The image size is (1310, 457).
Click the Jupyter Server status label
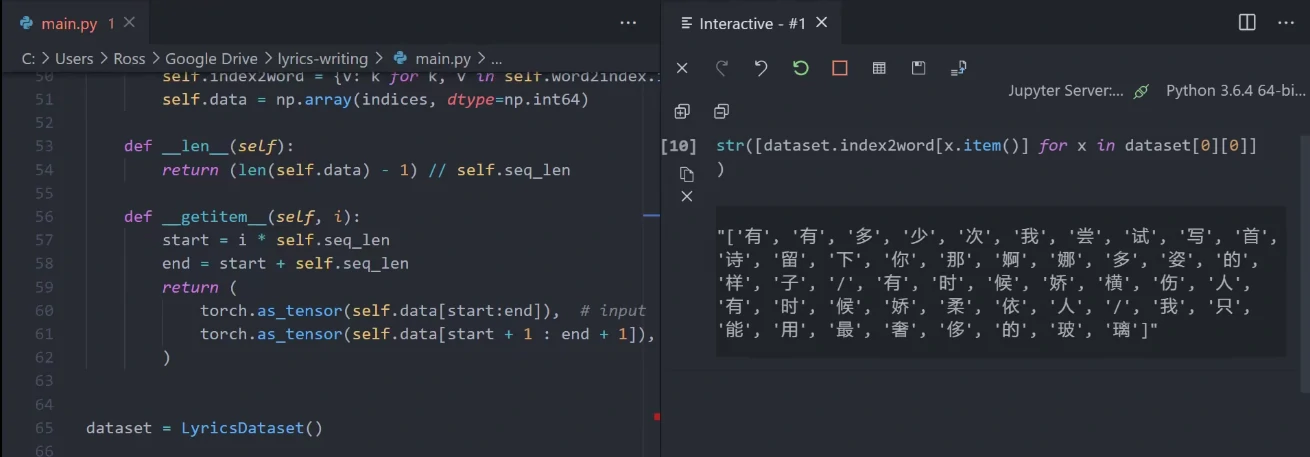tap(1066, 91)
